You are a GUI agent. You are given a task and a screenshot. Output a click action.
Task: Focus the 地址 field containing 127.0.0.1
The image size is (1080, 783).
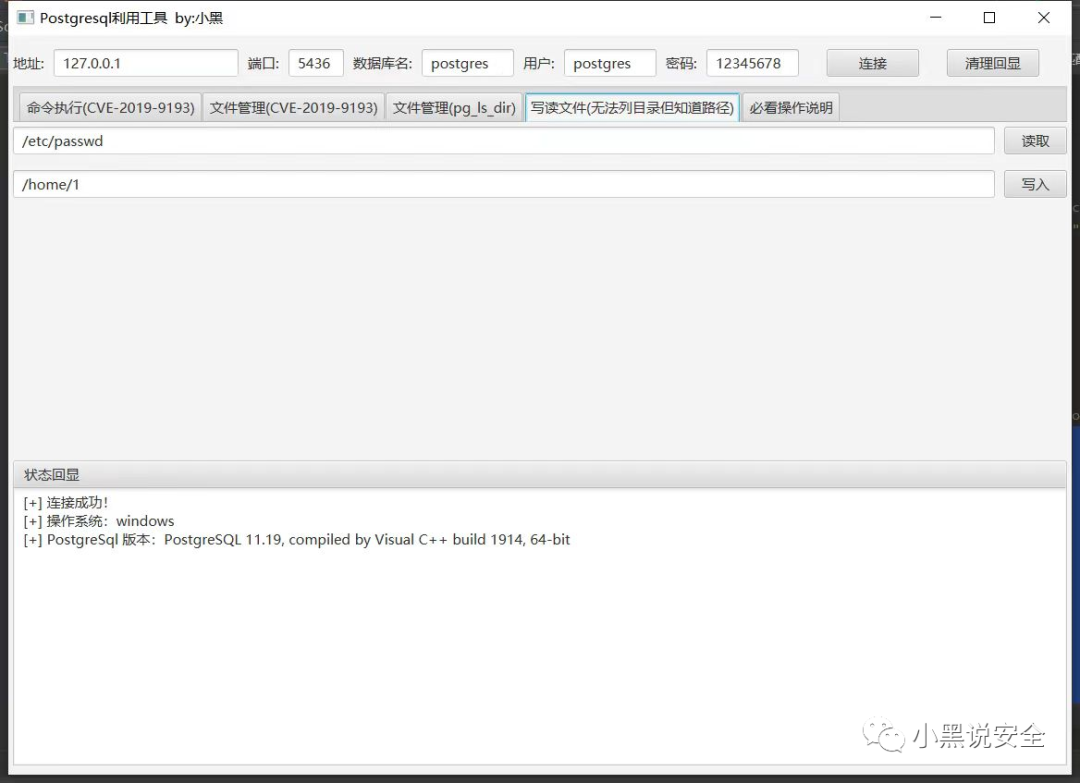click(x=146, y=63)
